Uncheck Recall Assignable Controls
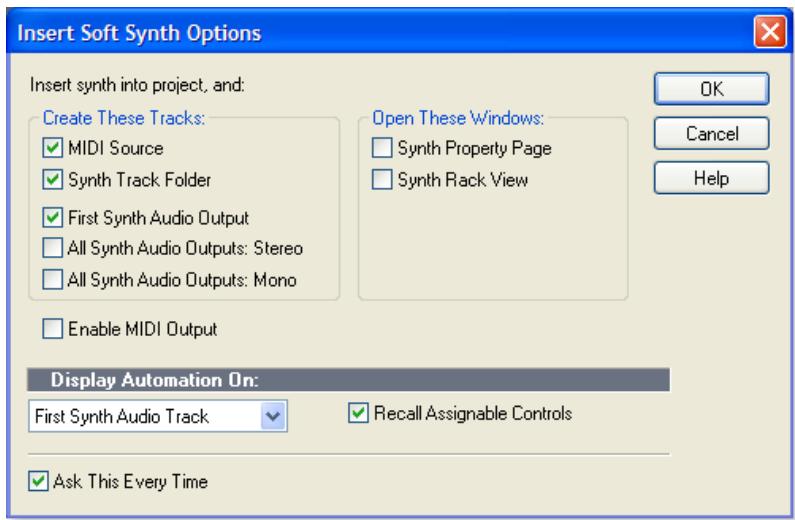 359,413
